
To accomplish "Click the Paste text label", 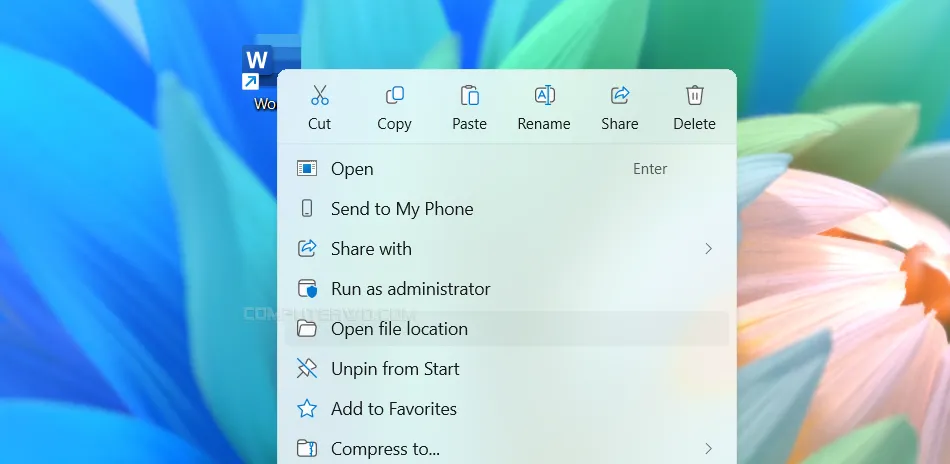I will point(470,124).
